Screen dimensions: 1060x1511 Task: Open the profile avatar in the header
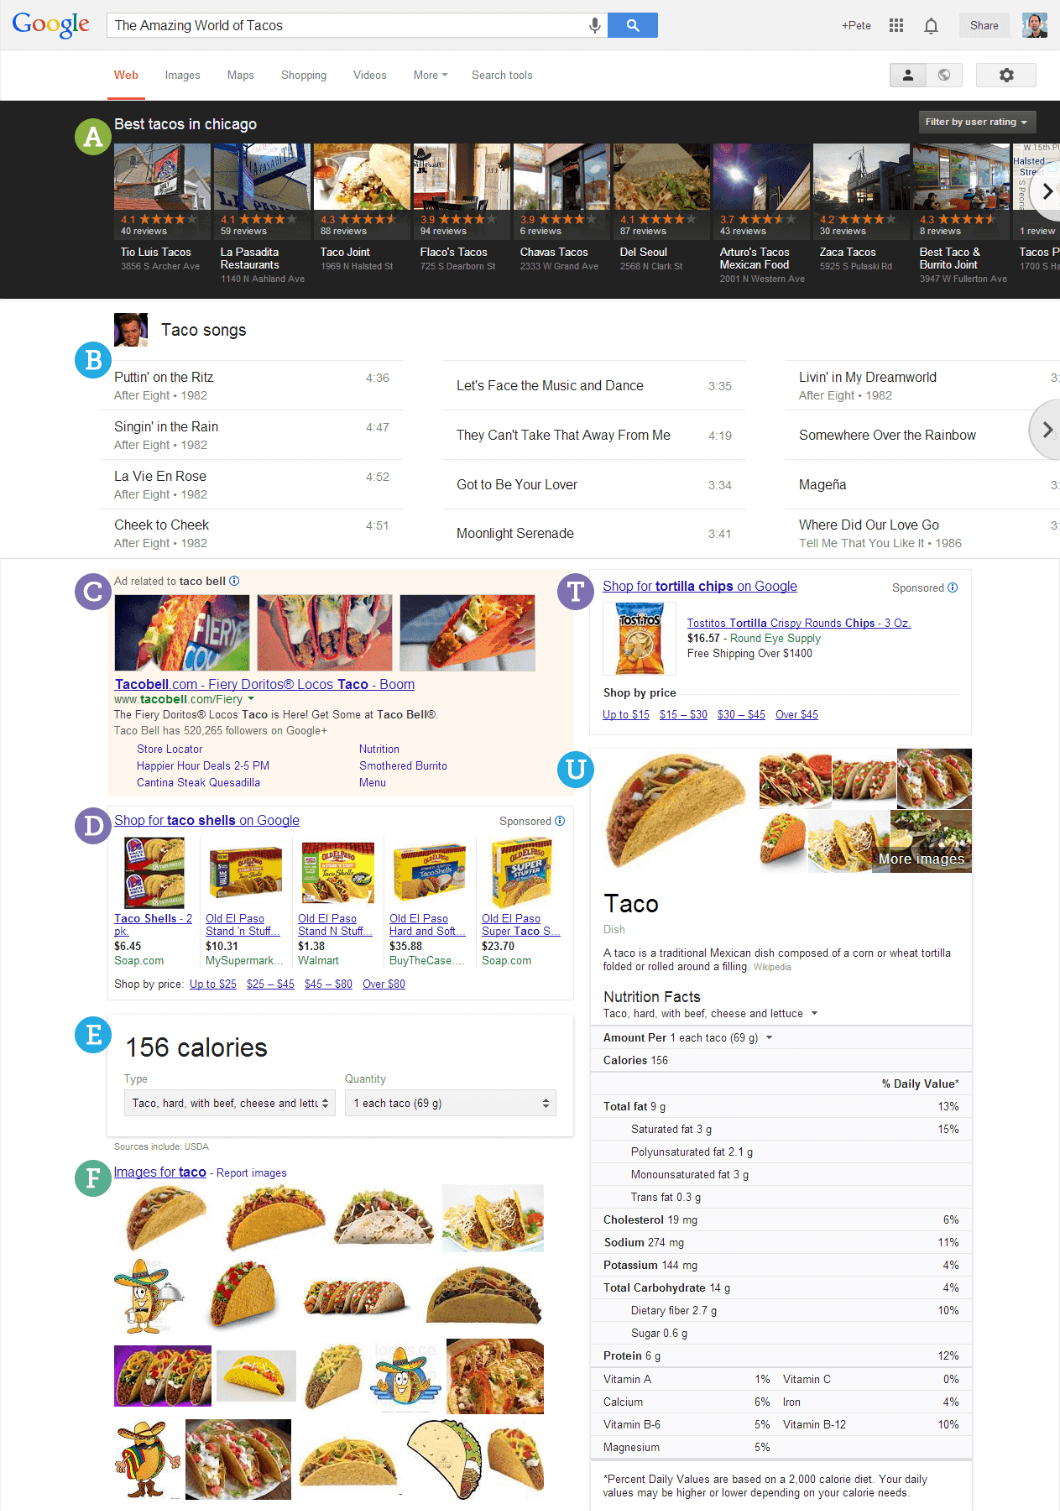pyautogui.click(x=1035, y=25)
